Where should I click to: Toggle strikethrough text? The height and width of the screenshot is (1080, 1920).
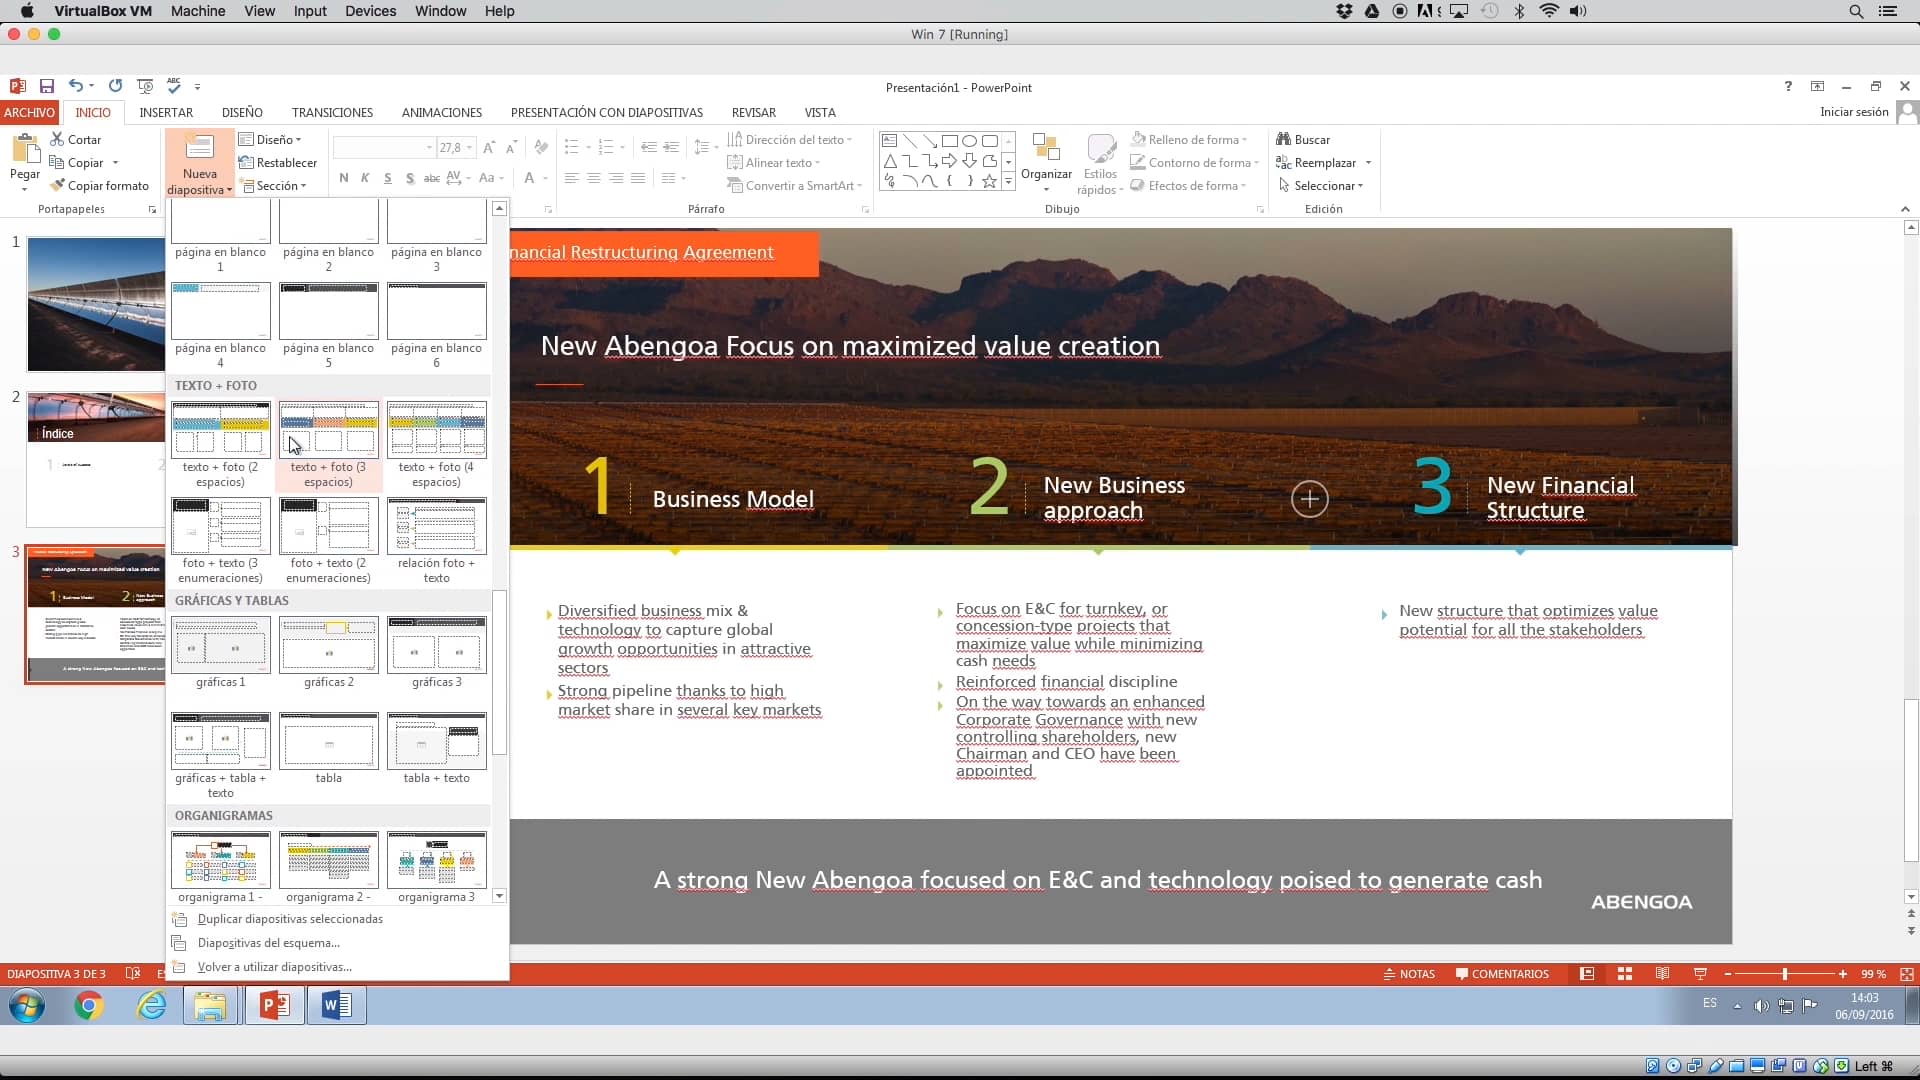432,178
